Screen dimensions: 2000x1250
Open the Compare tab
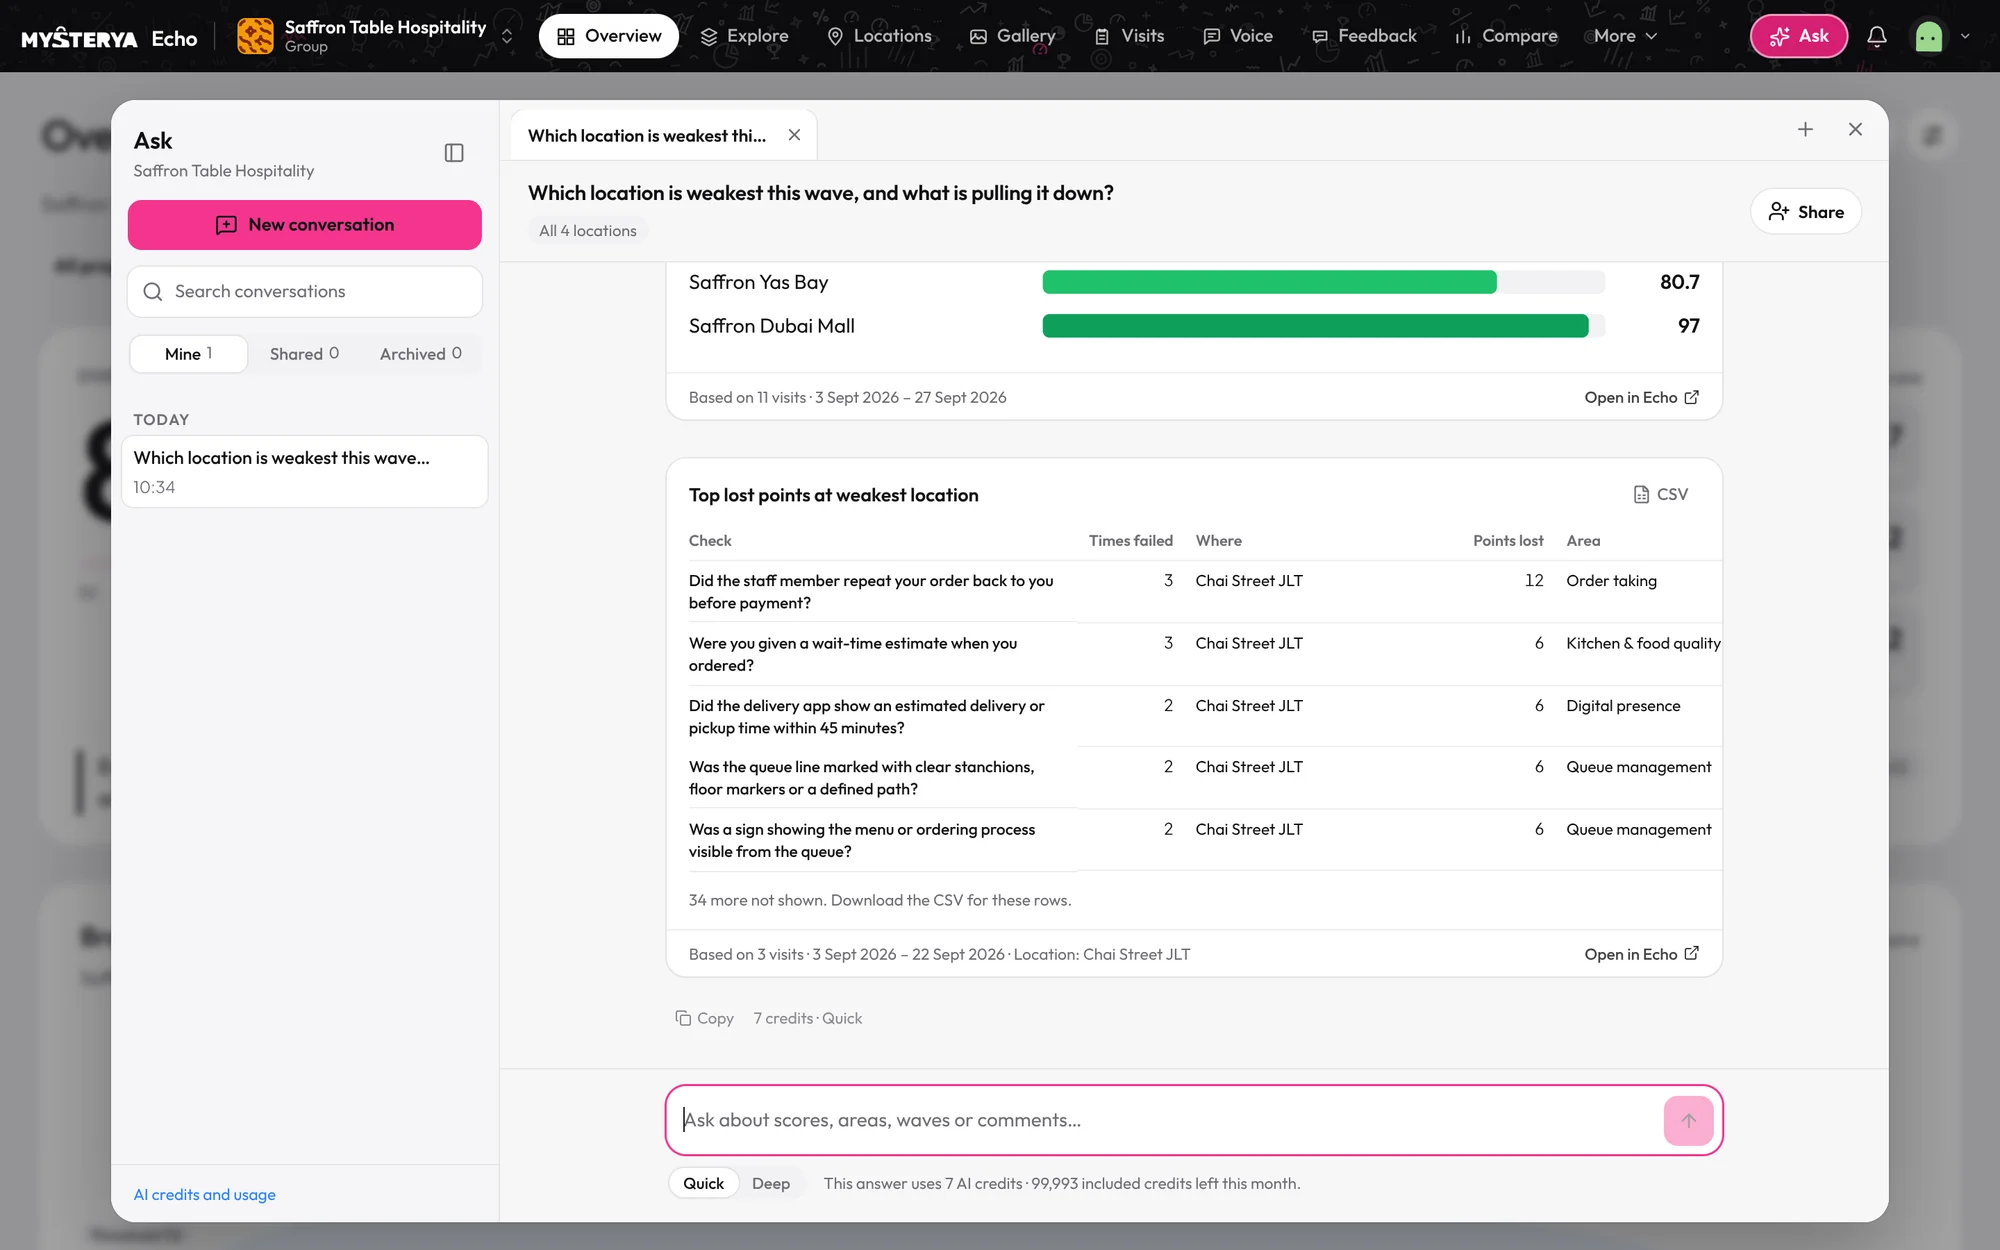click(1505, 36)
